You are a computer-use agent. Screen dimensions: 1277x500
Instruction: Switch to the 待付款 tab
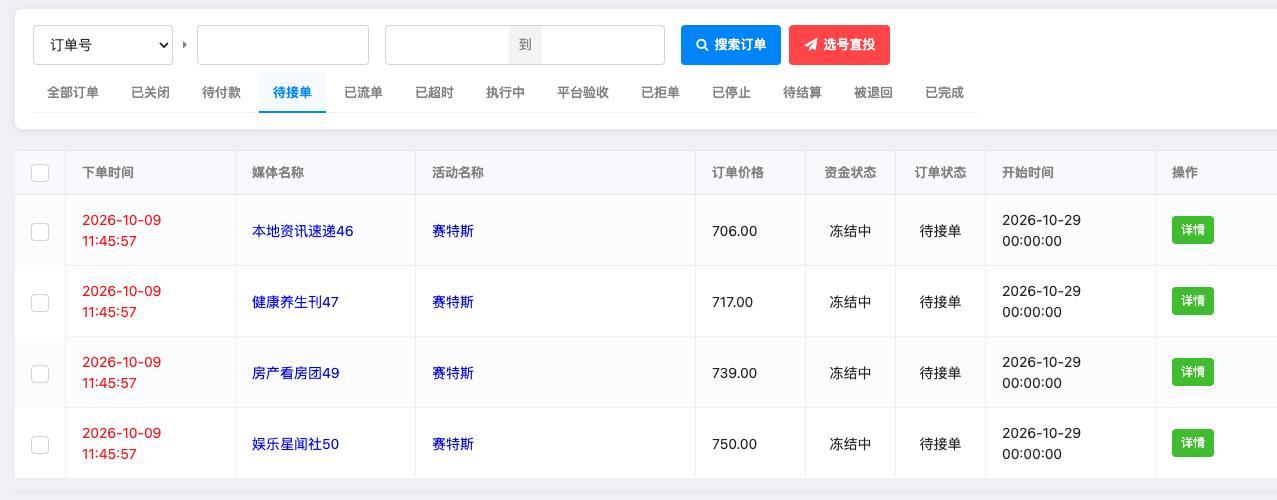[x=221, y=93]
